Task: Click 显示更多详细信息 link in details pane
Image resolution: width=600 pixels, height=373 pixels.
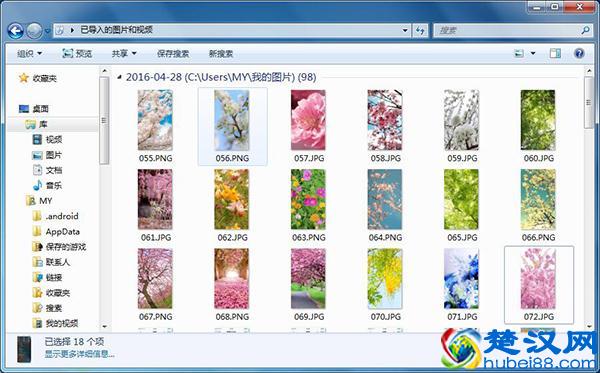Action: click(80, 354)
